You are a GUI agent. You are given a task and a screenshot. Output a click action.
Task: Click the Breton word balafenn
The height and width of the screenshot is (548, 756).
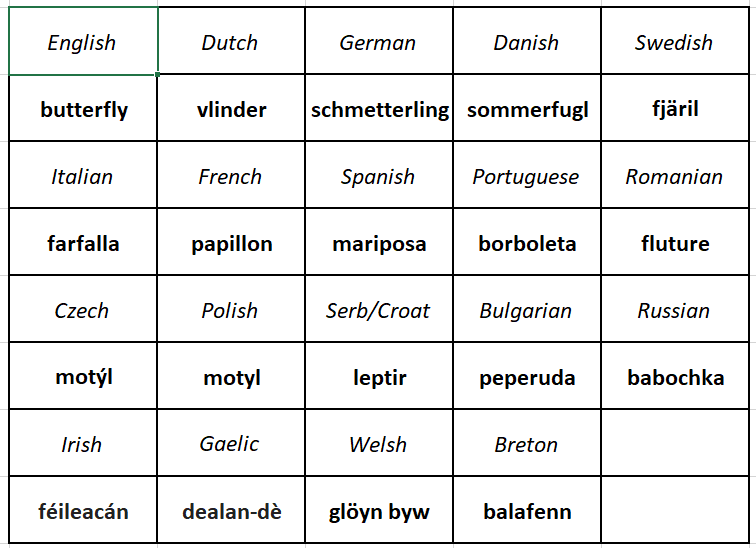(527, 511)
